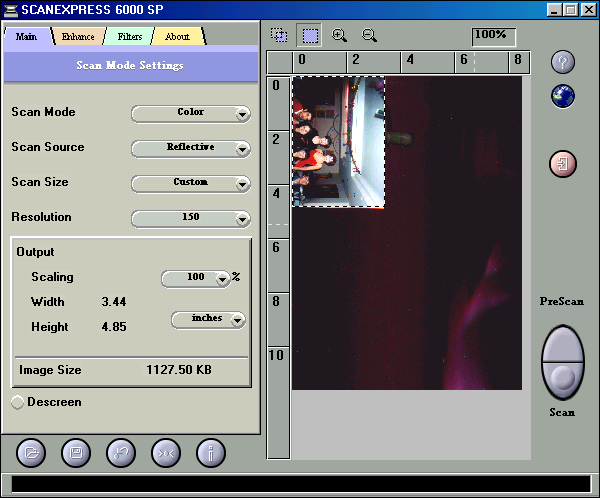Click the zoom in magnifier icon
The image size is (600, 498).
coord(339,35)
